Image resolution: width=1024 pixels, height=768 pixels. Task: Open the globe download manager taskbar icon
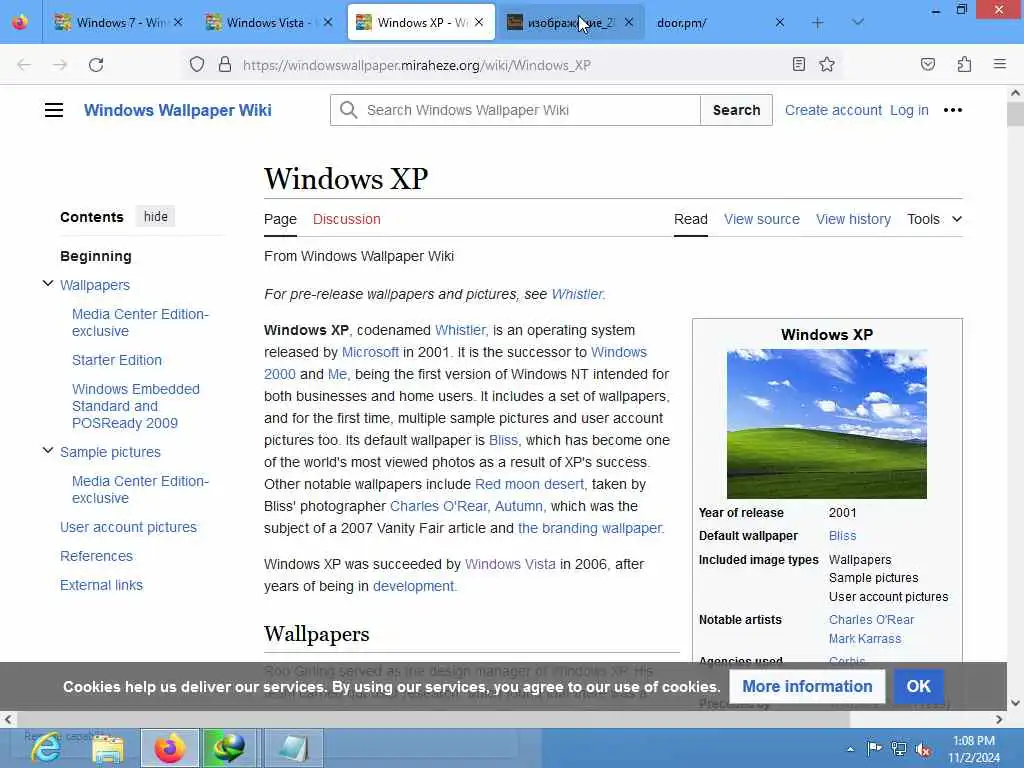pos(231,748)
